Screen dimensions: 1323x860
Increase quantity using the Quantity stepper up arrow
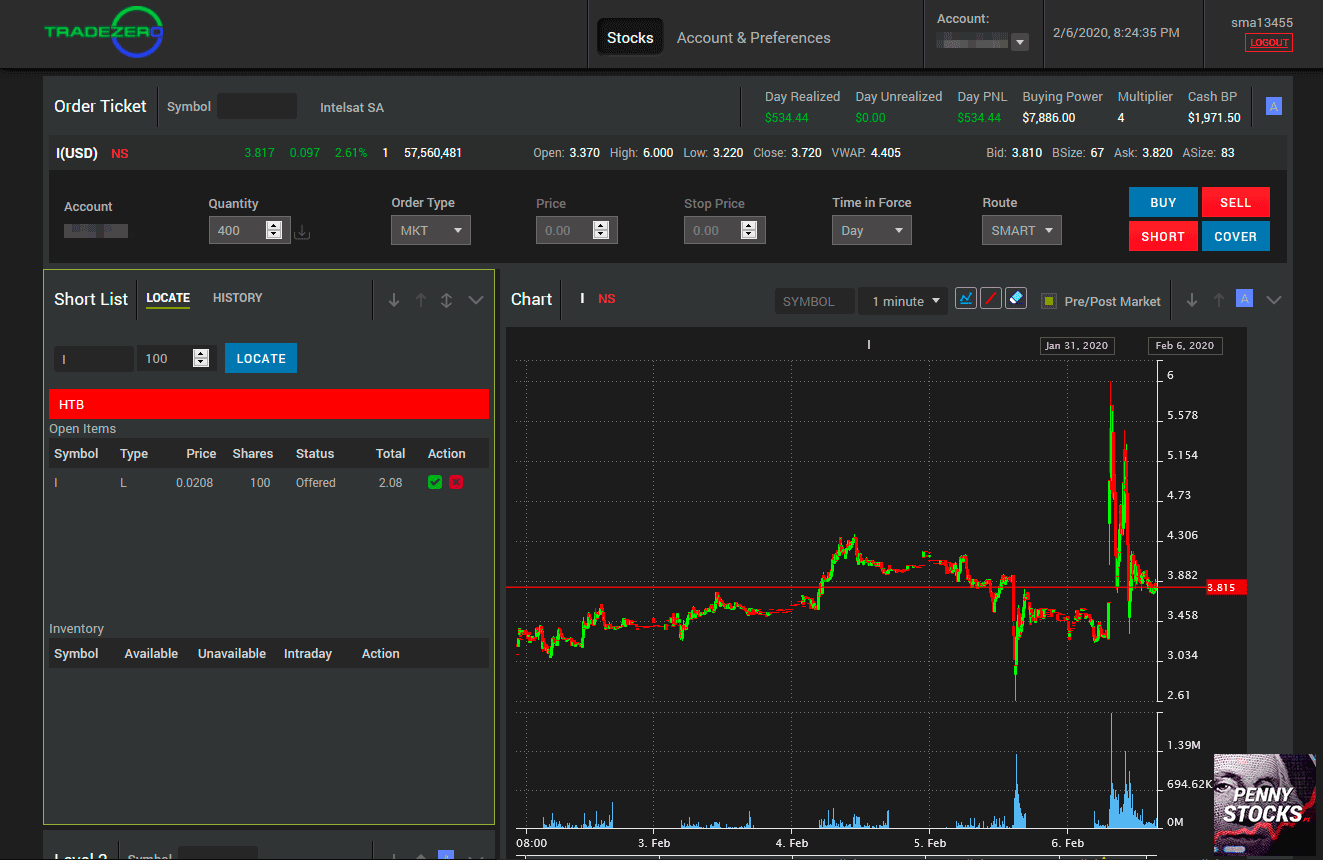pyautogui.click(x=273, y=224)
